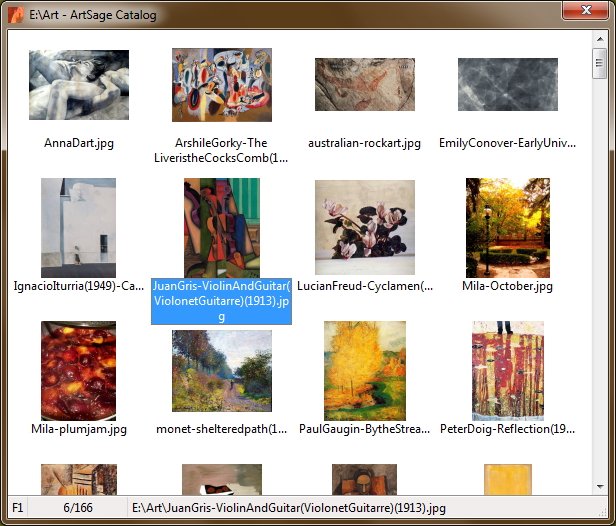Click the AnnaDart.jpg file name
Screen dimensions: 616x526
[79, 143]
